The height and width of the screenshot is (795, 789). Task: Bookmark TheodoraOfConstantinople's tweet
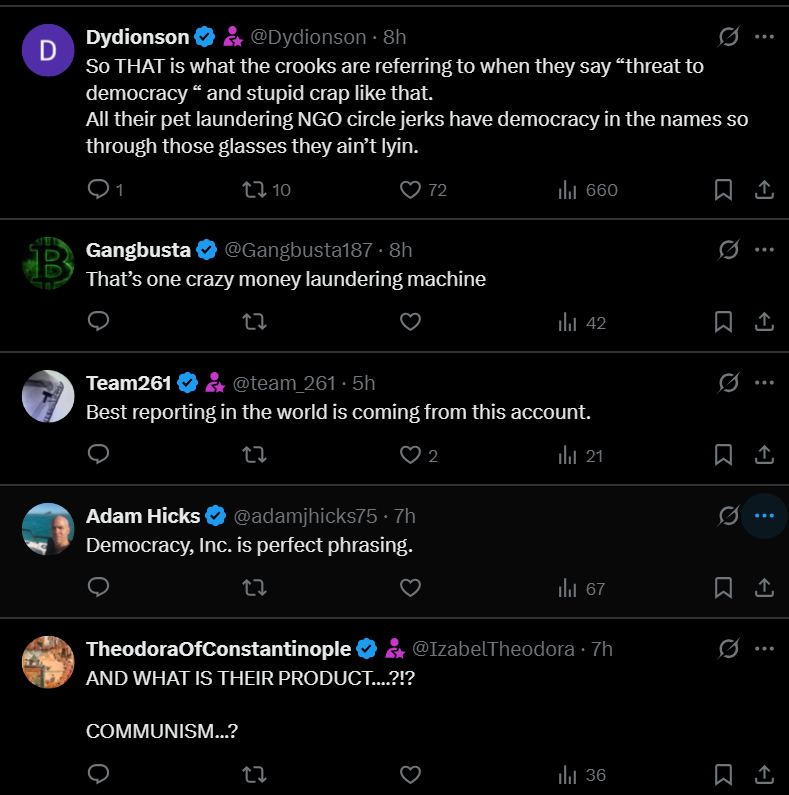point(723,774)
